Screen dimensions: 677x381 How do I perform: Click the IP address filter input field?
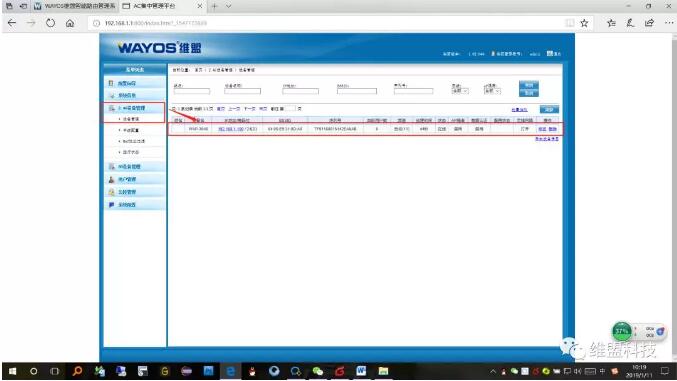pyautogui.click(x=301, y=91)
